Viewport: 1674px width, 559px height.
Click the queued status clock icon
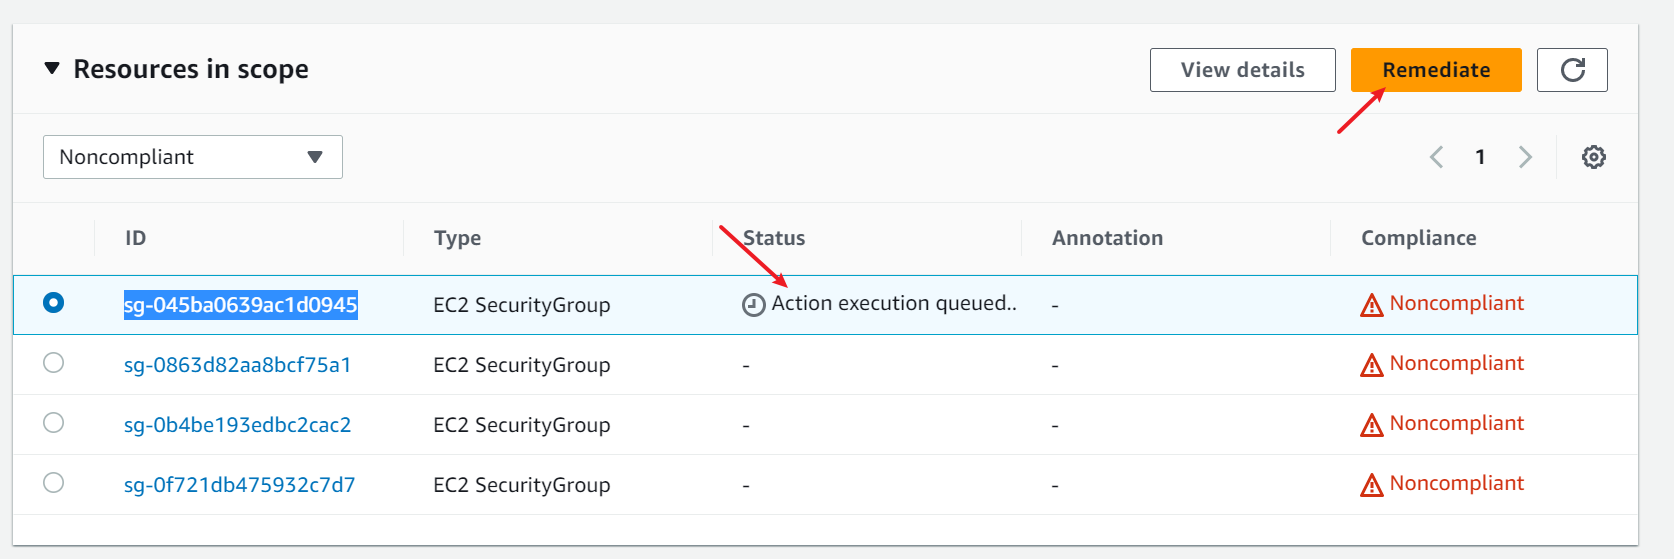click(x=754, y=305)
